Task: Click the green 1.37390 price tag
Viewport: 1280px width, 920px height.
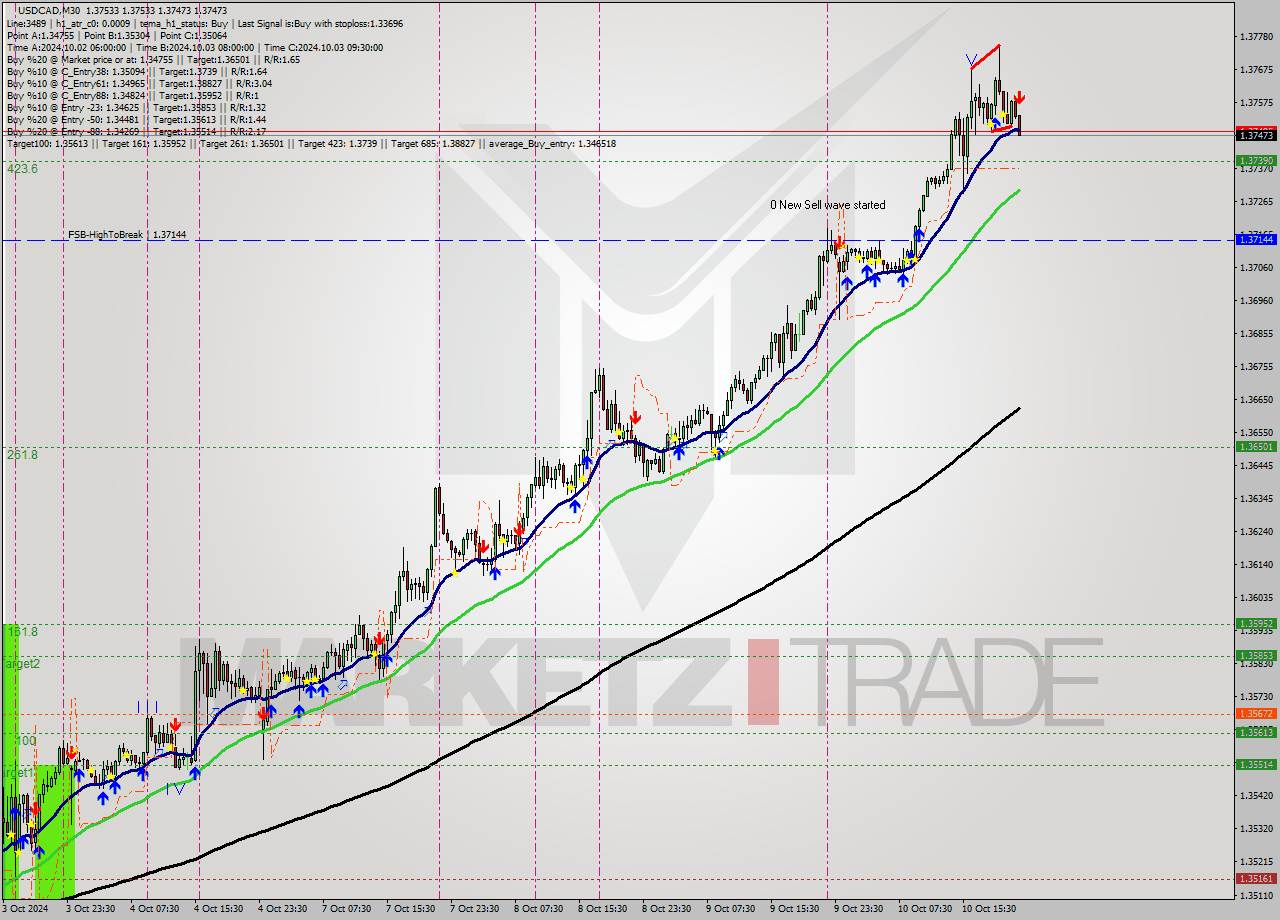Action: [x=1256, y=160]
